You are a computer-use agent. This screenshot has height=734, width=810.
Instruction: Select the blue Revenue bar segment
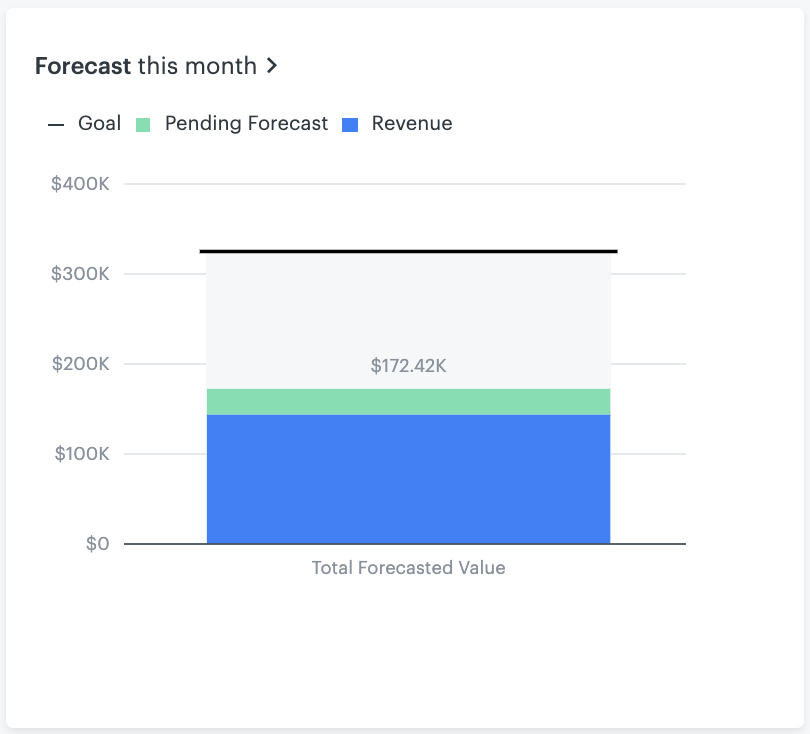(409, 479)
